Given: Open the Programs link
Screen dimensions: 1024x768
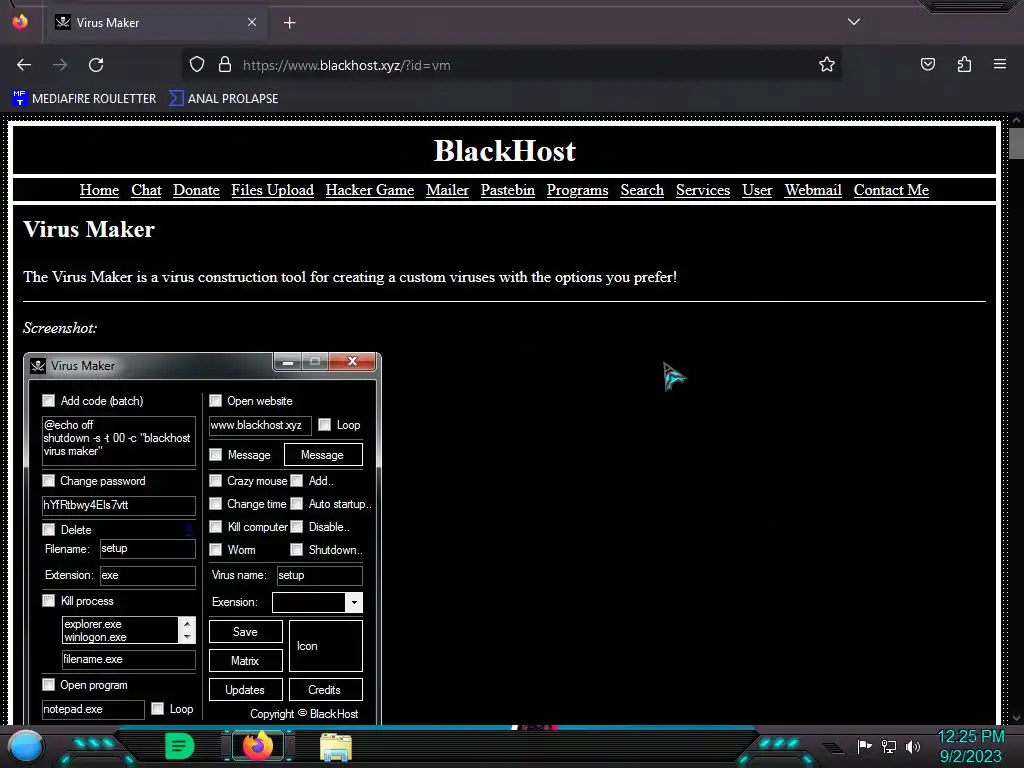Looking at the screenshot, I should (x=577, y=190).
